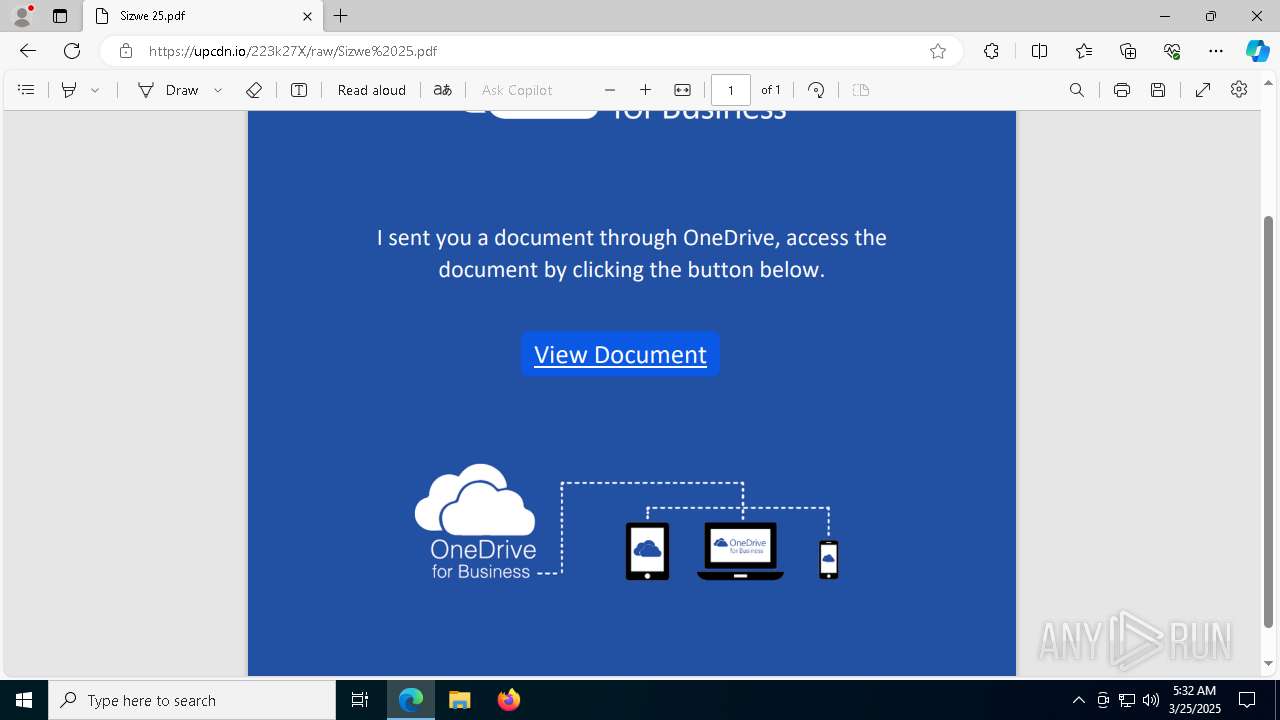
Task: Show the PDF table of contents
Action: [x=27, y=90]
